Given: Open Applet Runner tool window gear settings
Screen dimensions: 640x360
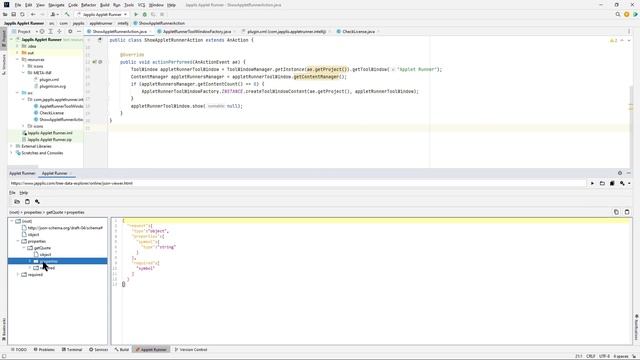Looking at the screenshot, I should point(620,173).
